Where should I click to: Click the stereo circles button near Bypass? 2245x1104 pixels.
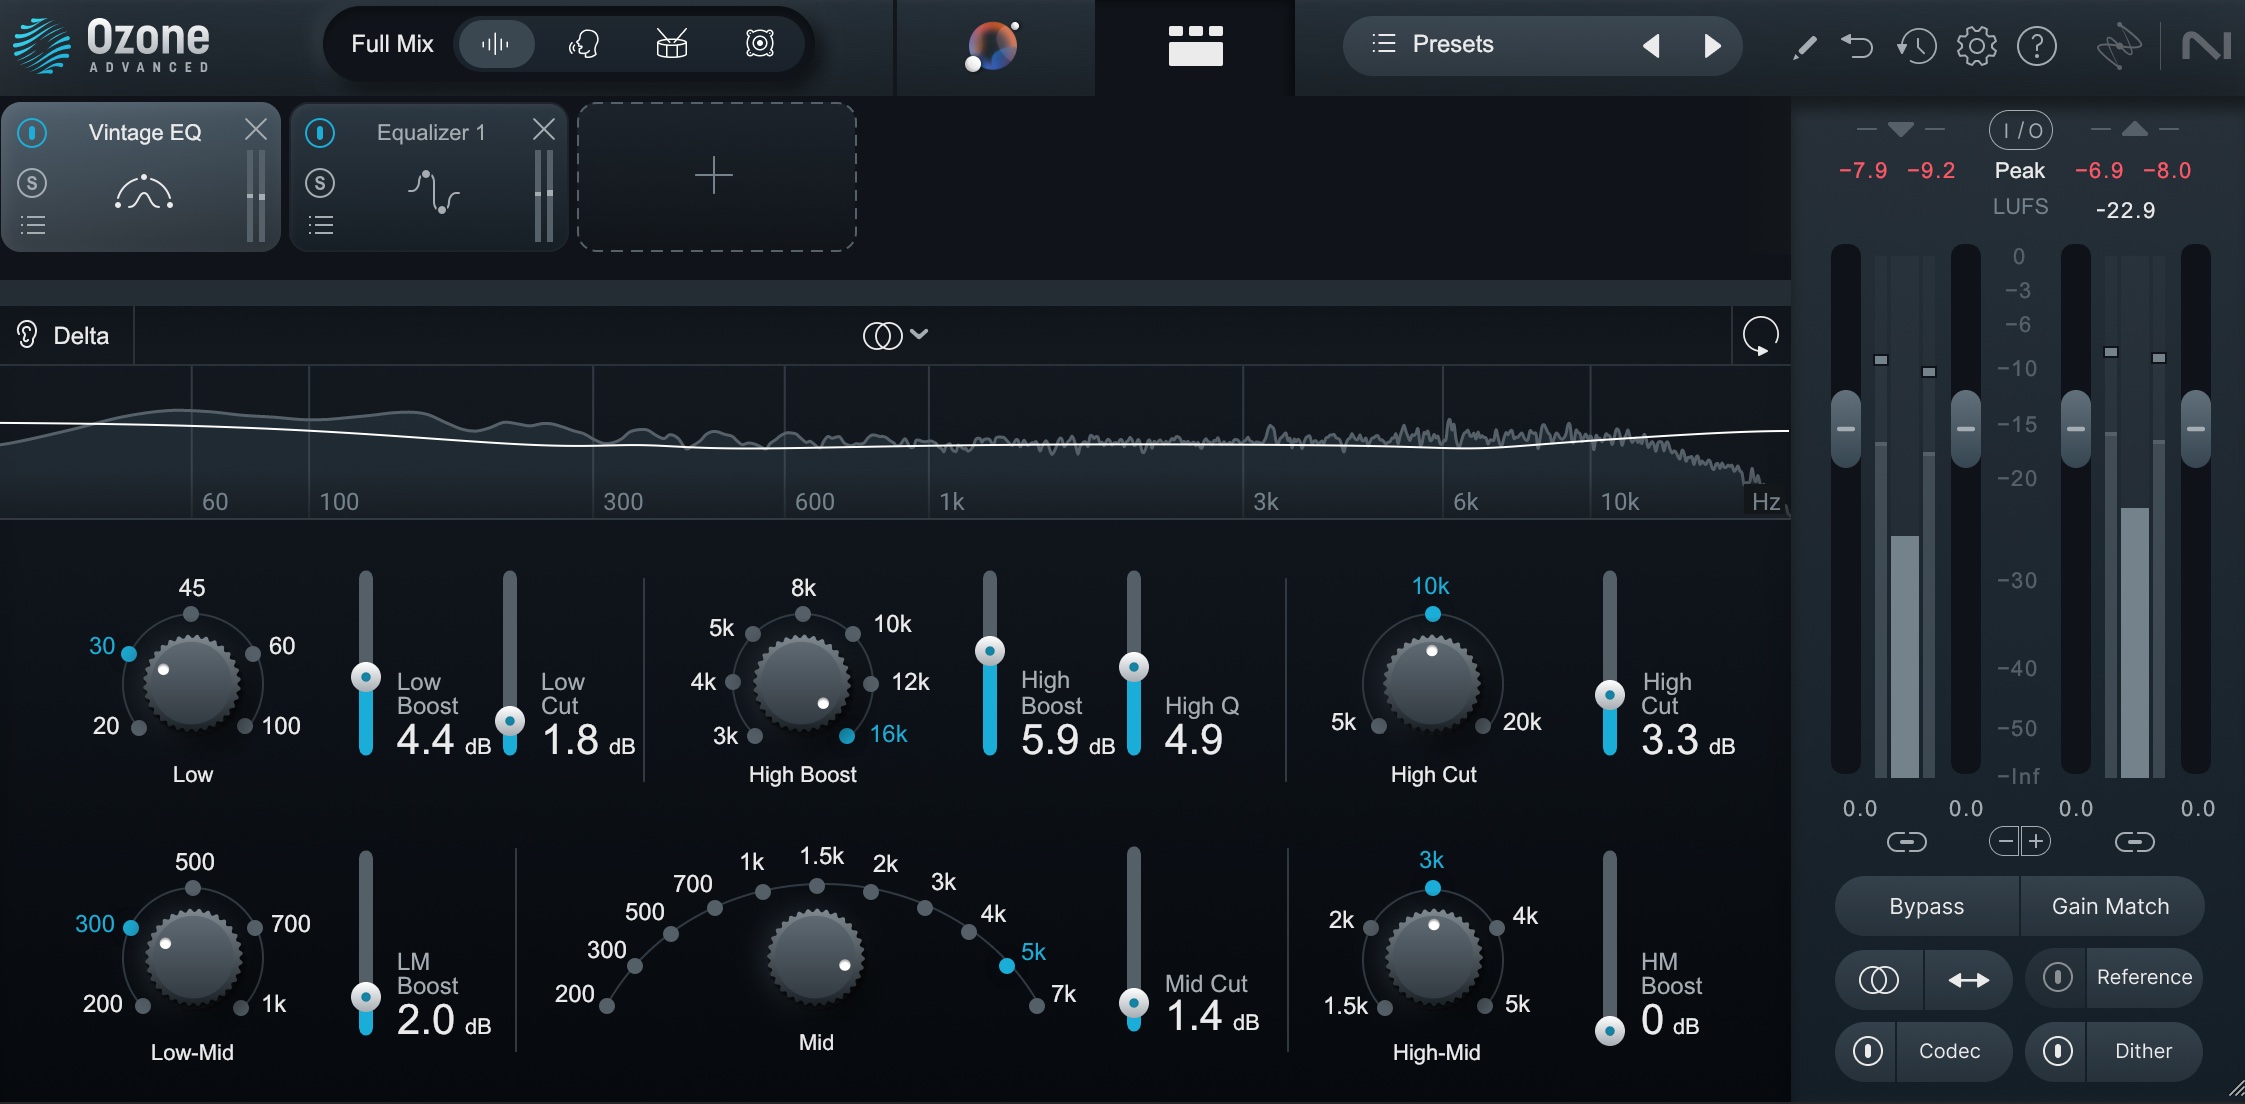(1879, 980)
